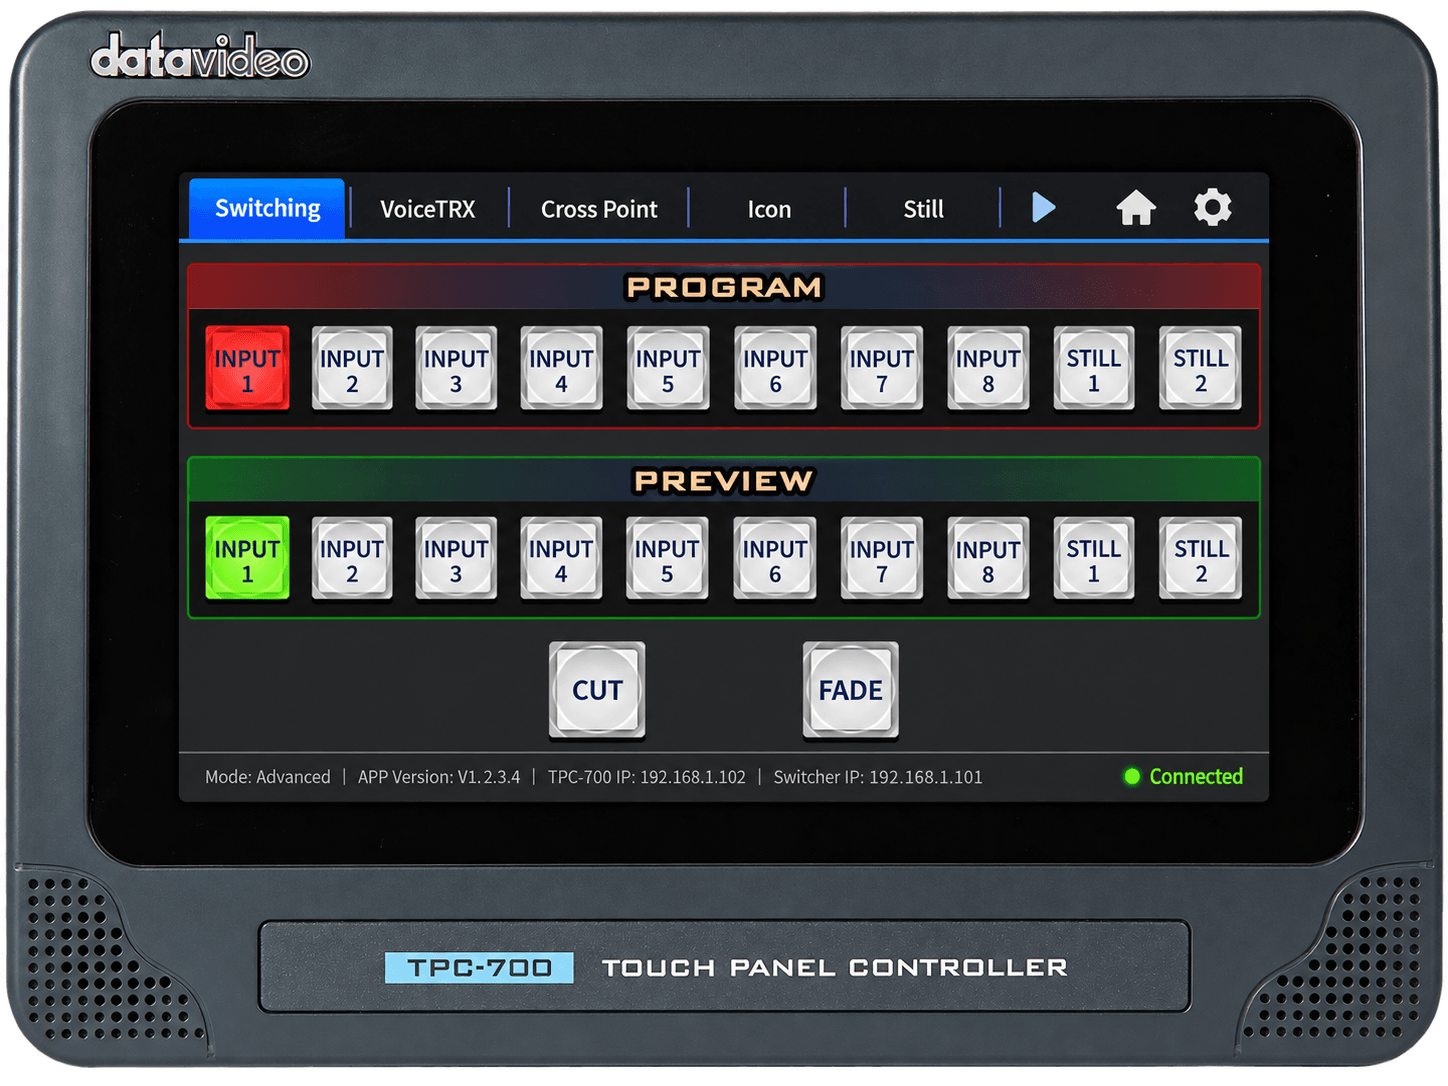Put INPUT 7 on Preview
The height and width of the screenshot is (1086, 1448).
[x=881, y=559]
